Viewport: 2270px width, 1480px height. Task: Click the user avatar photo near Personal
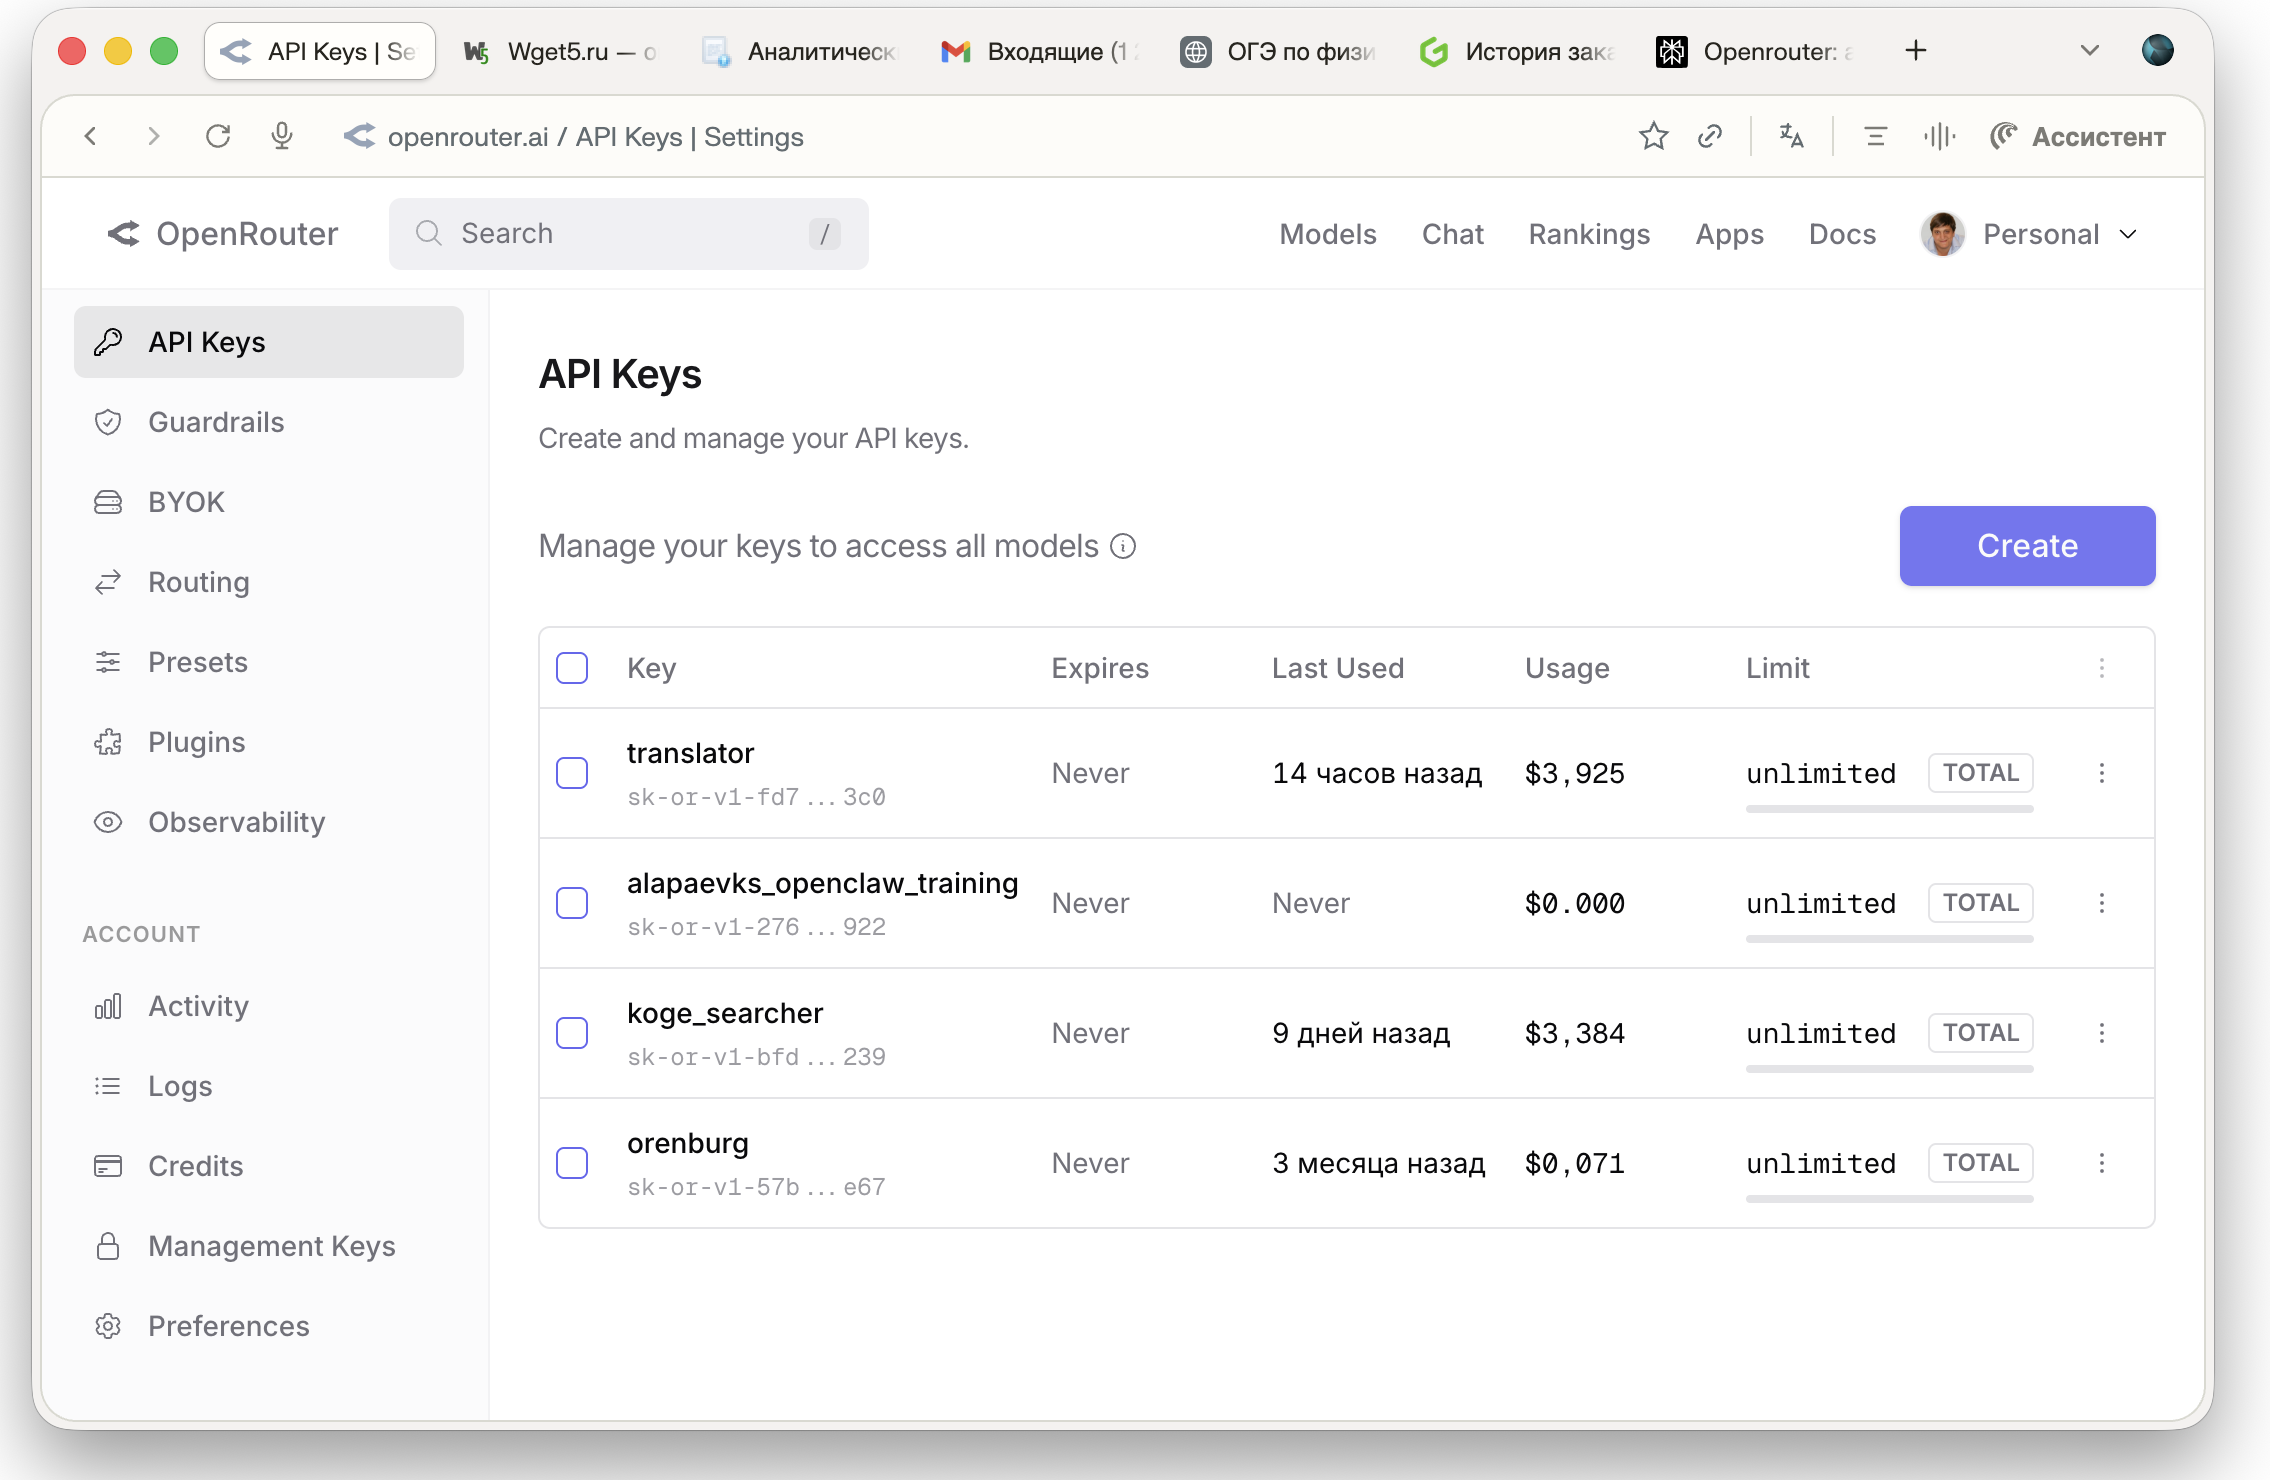pyautogui.click(x=1942, y=234)
